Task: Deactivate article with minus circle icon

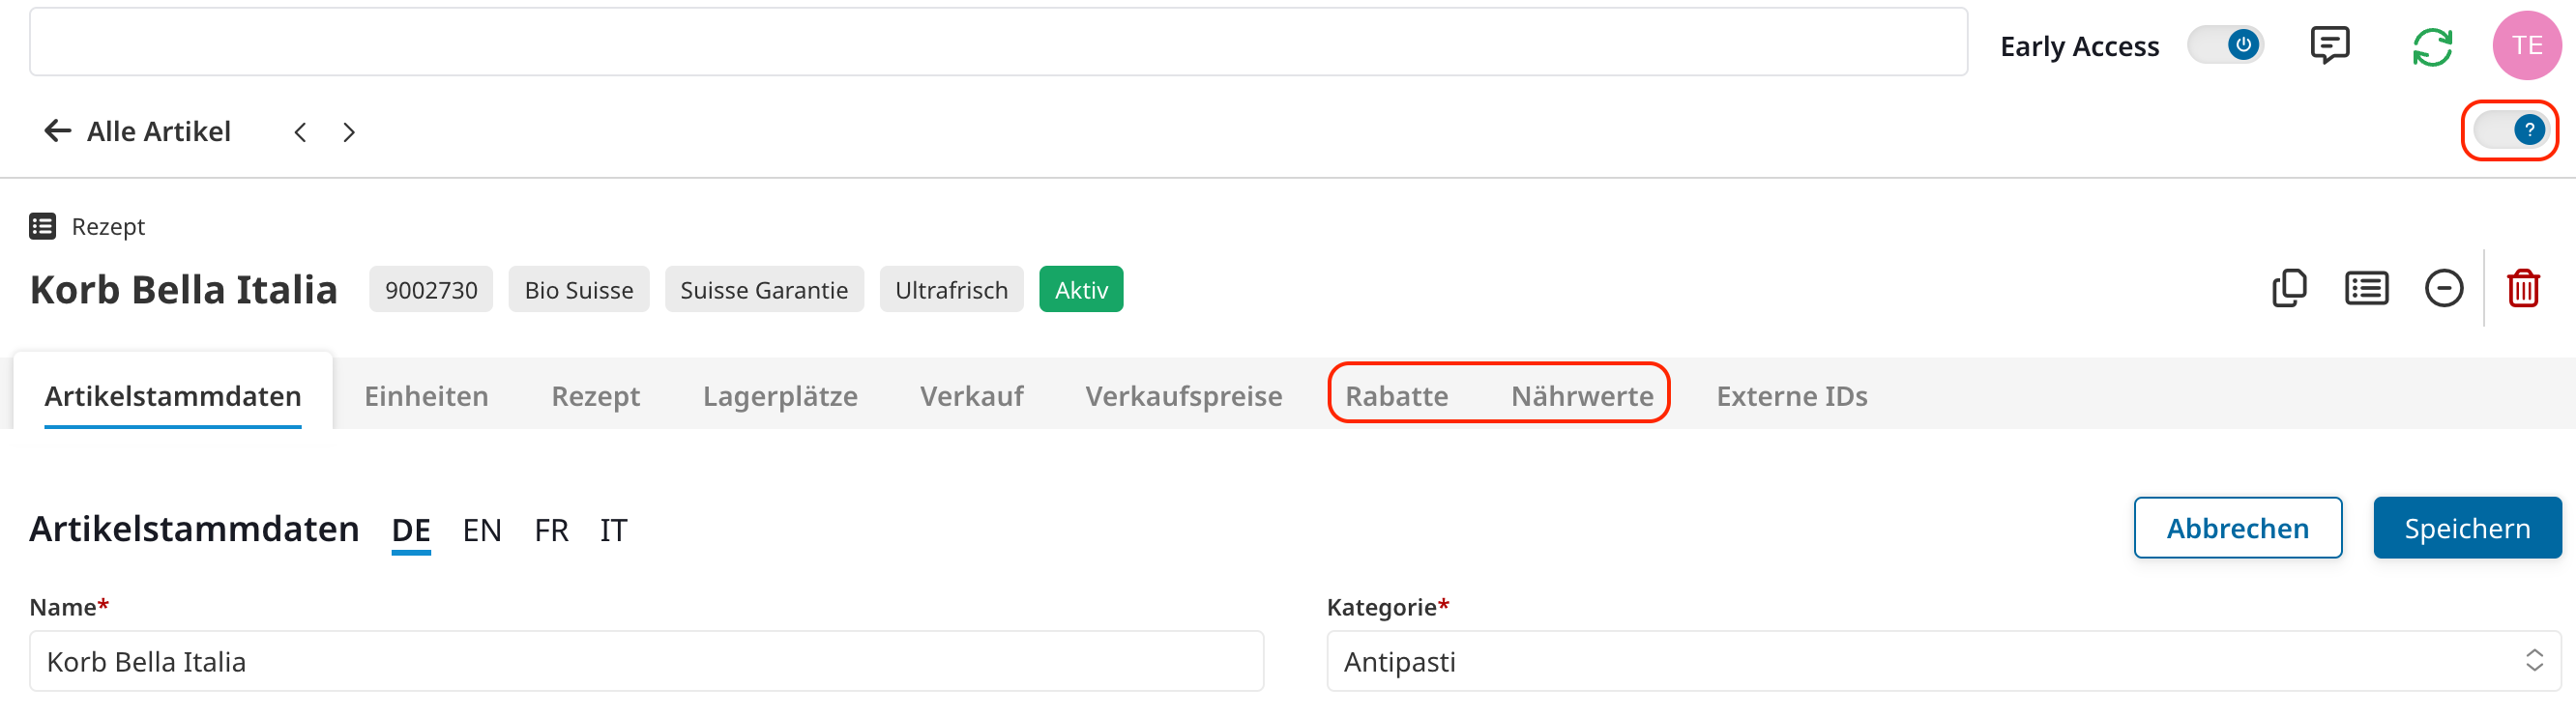Action: (x=2443, y=289)
